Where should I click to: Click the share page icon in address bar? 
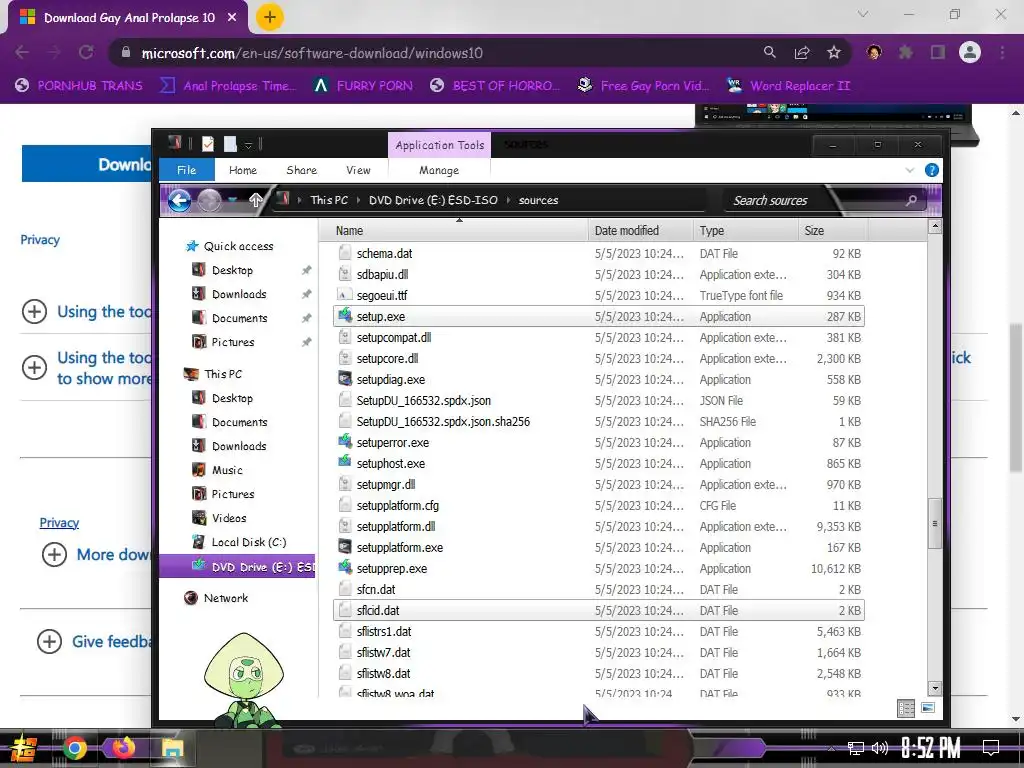coord(802,53)
